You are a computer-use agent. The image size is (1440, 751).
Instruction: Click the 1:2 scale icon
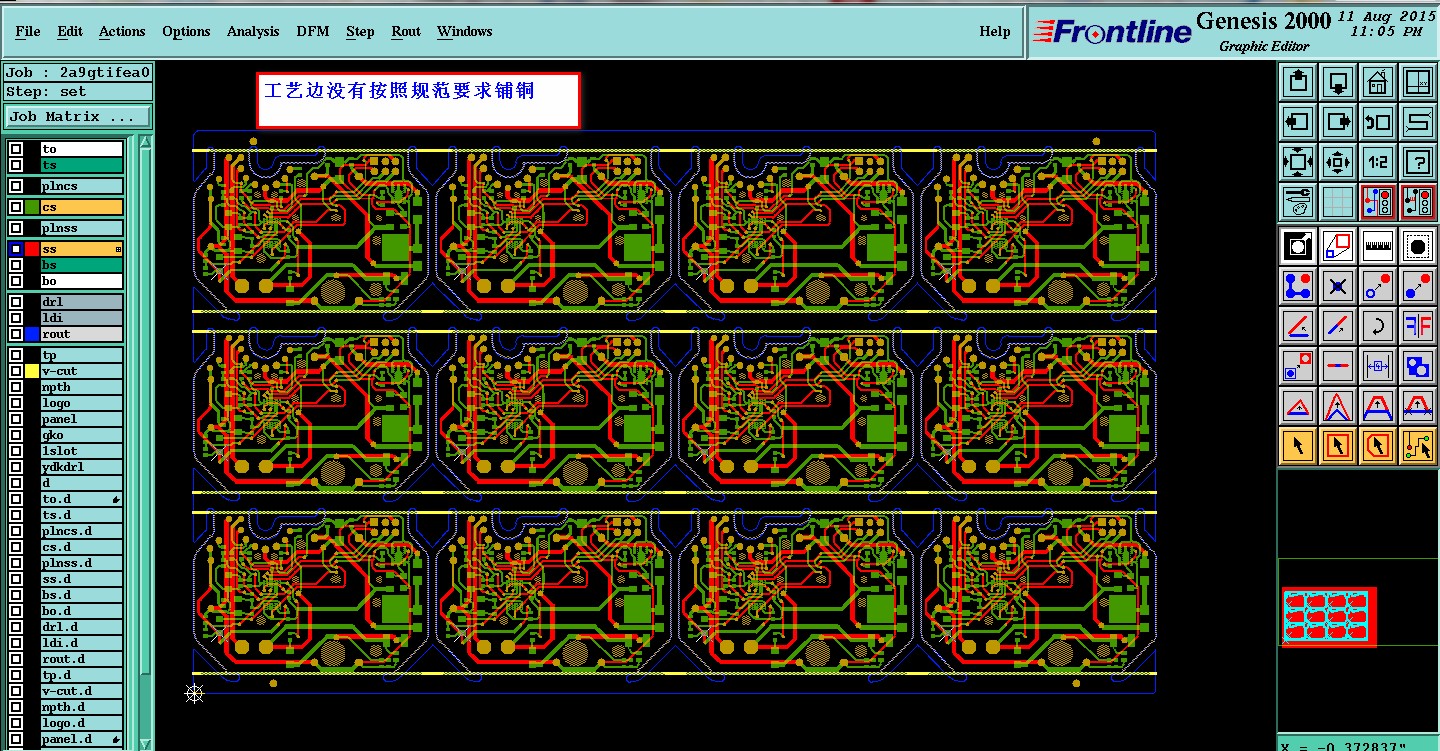[1378, 161]
